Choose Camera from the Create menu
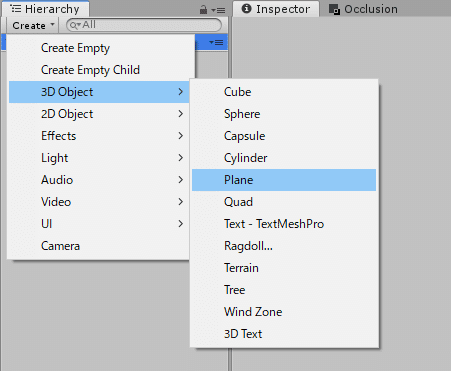The height and width of the screenshot is (371, 451). coord(99,246)
